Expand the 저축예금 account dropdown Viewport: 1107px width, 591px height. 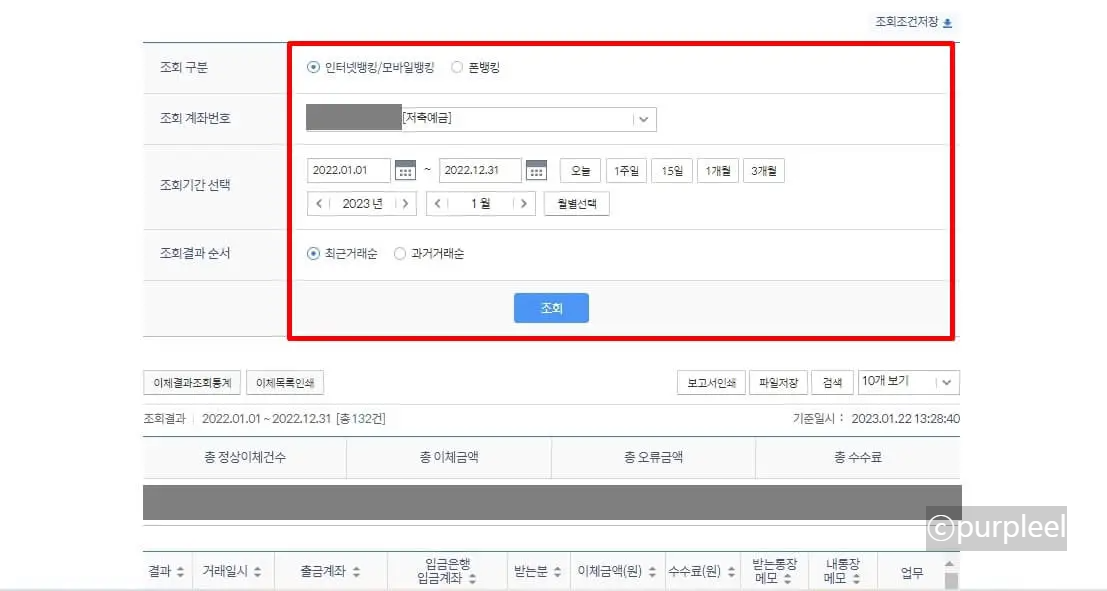click(x=644, y=118)
